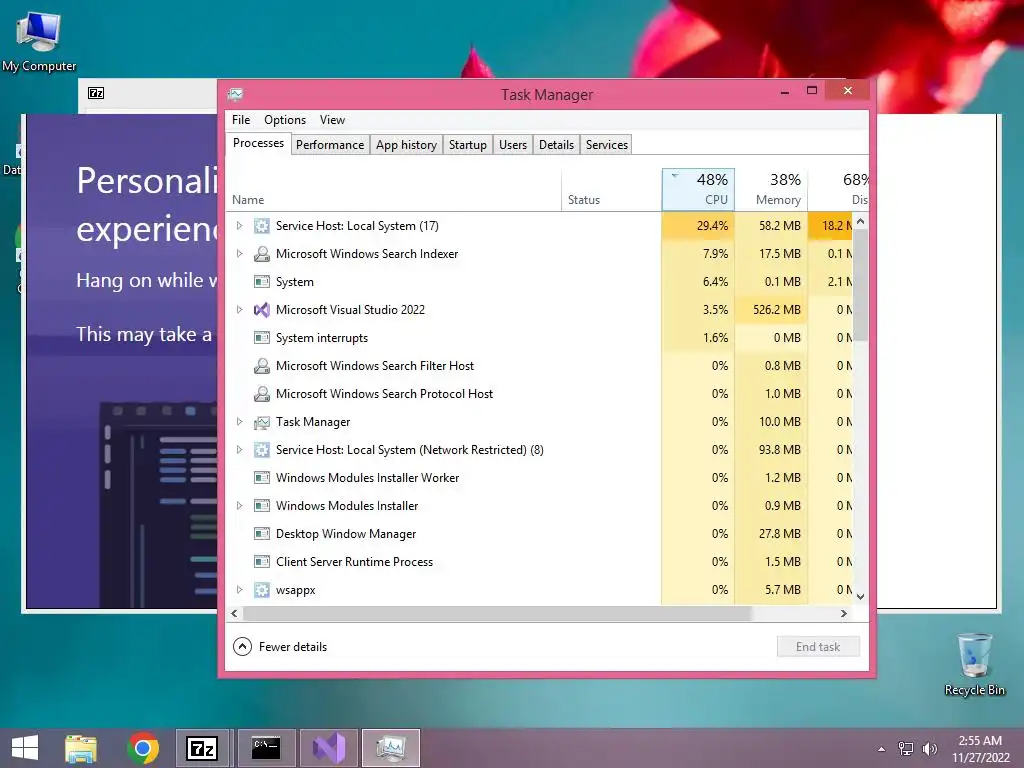
Task: Switch to the App history tab
Action: 406,145
